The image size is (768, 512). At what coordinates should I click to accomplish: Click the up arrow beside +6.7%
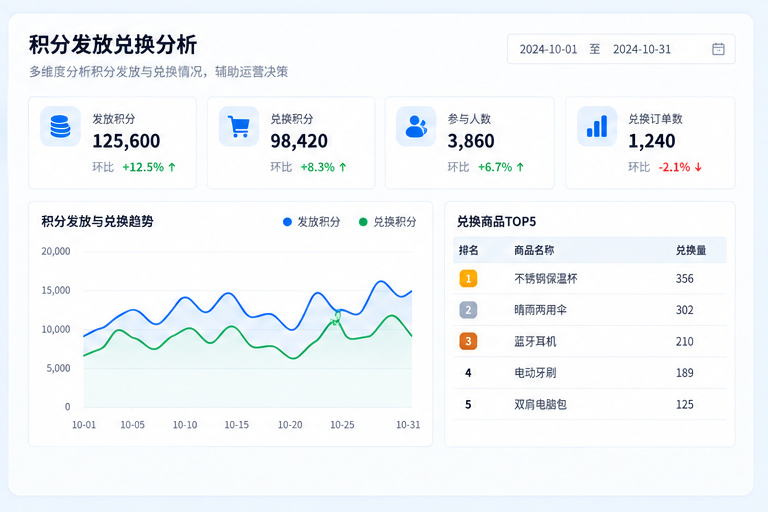coord(520,167)
